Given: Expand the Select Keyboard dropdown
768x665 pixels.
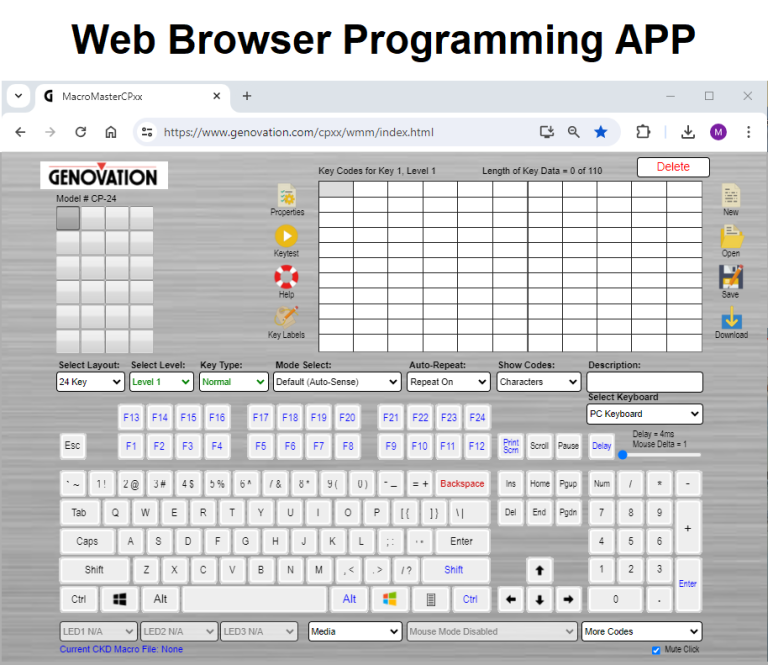Looking at the screenshot, I should [644, 414].
